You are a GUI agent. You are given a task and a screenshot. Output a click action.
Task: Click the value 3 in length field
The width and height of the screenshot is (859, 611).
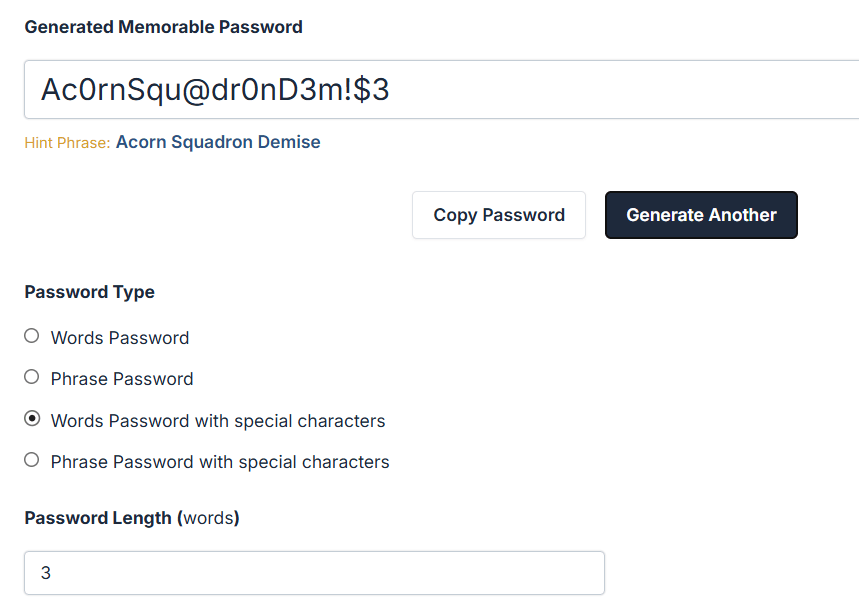(x=47, y=572)
